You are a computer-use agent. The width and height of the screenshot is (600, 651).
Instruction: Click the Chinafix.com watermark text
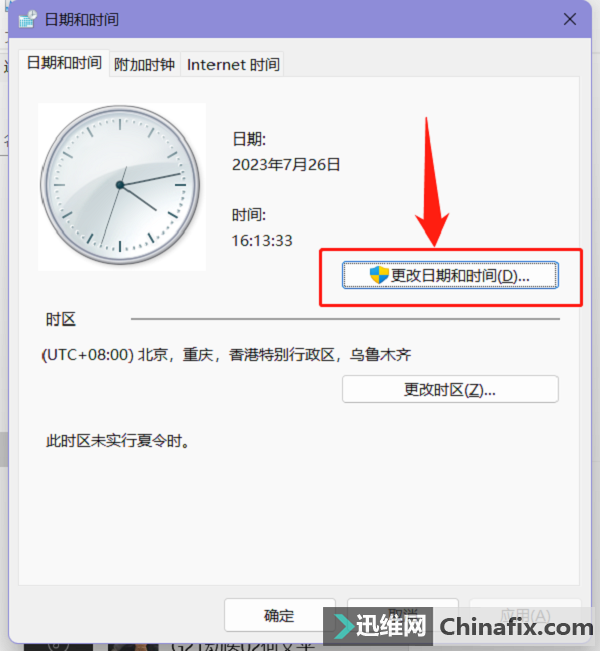[x=517, y=627]
